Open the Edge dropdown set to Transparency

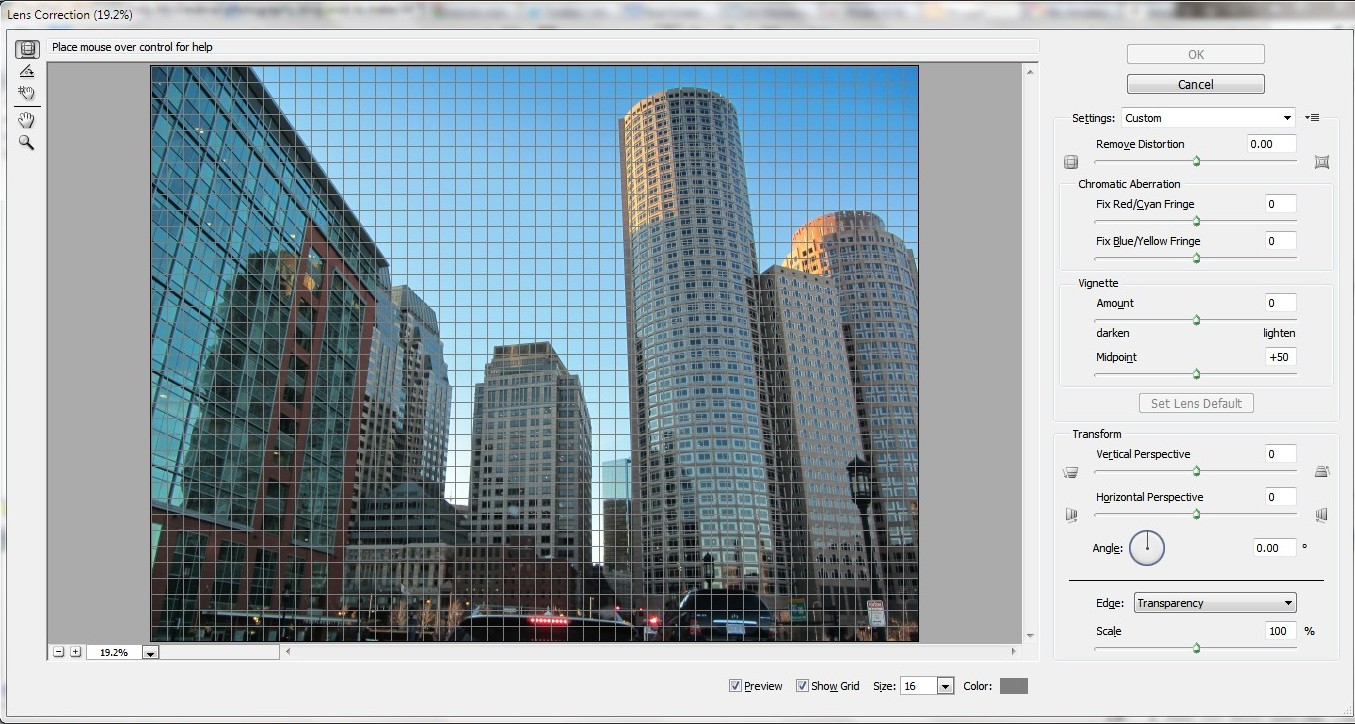(1289, 602)
